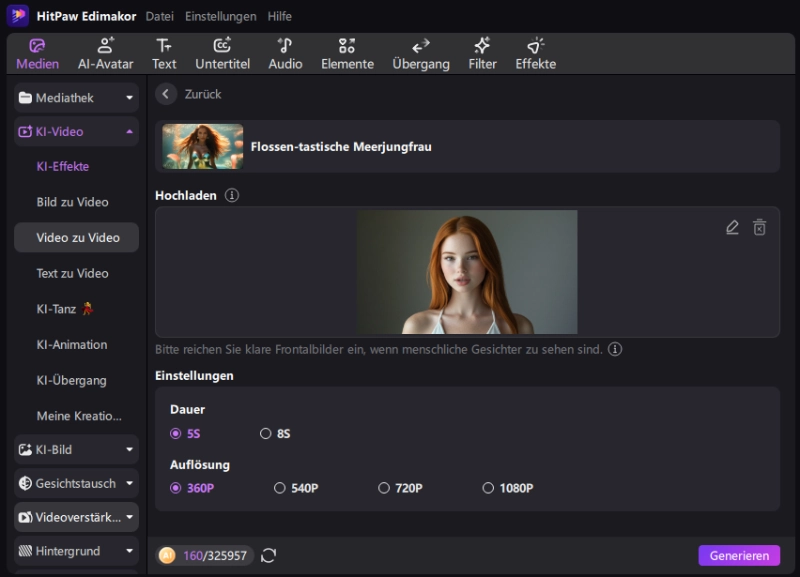Refresh the credits counter
Image resolution: width=800 pixels, height=577 pixels.
pyautogui.click(x=268, y=556)
